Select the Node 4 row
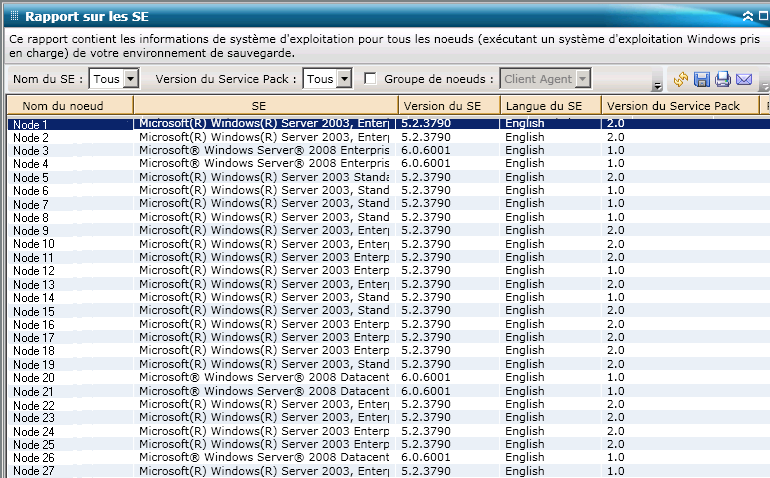This screenshot has width=770, height=478. point(388,164)
